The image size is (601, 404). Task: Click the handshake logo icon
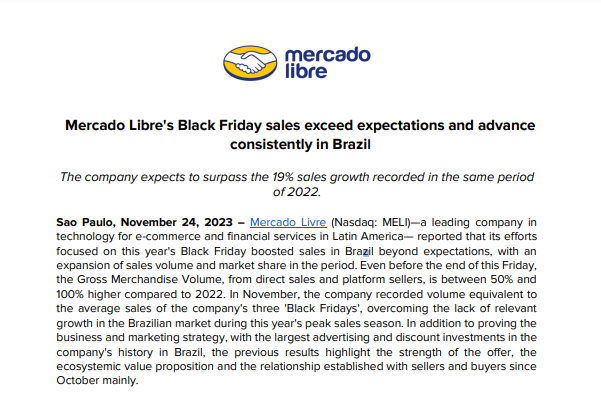pyautogui.click(x=250, y=63)
